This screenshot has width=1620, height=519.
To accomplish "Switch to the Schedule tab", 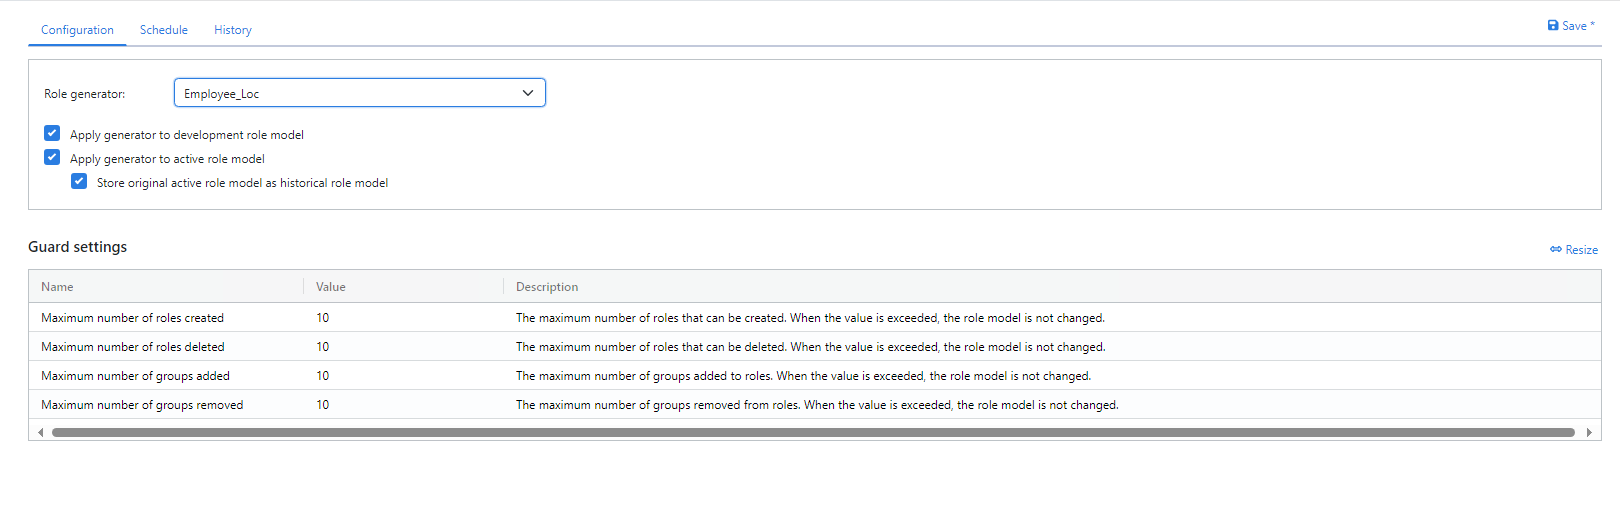I will tap(163, 30).
